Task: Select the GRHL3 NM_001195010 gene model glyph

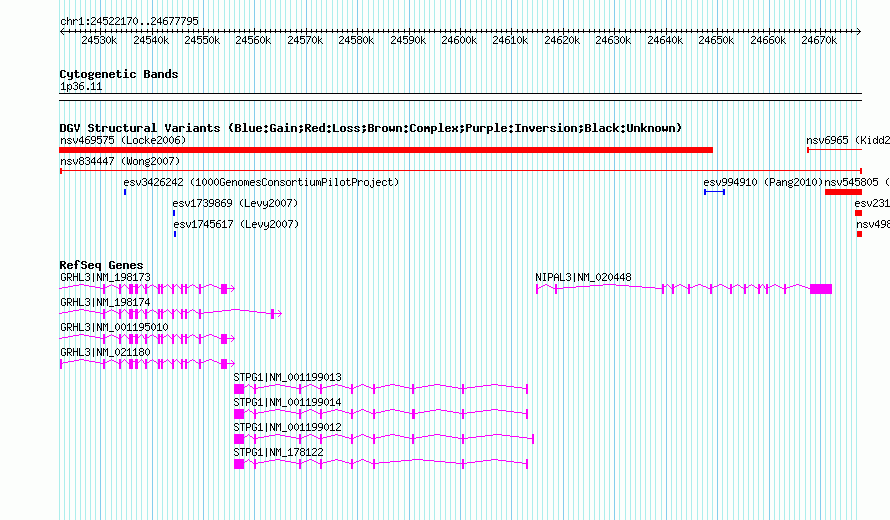Action: coord(147,339)
